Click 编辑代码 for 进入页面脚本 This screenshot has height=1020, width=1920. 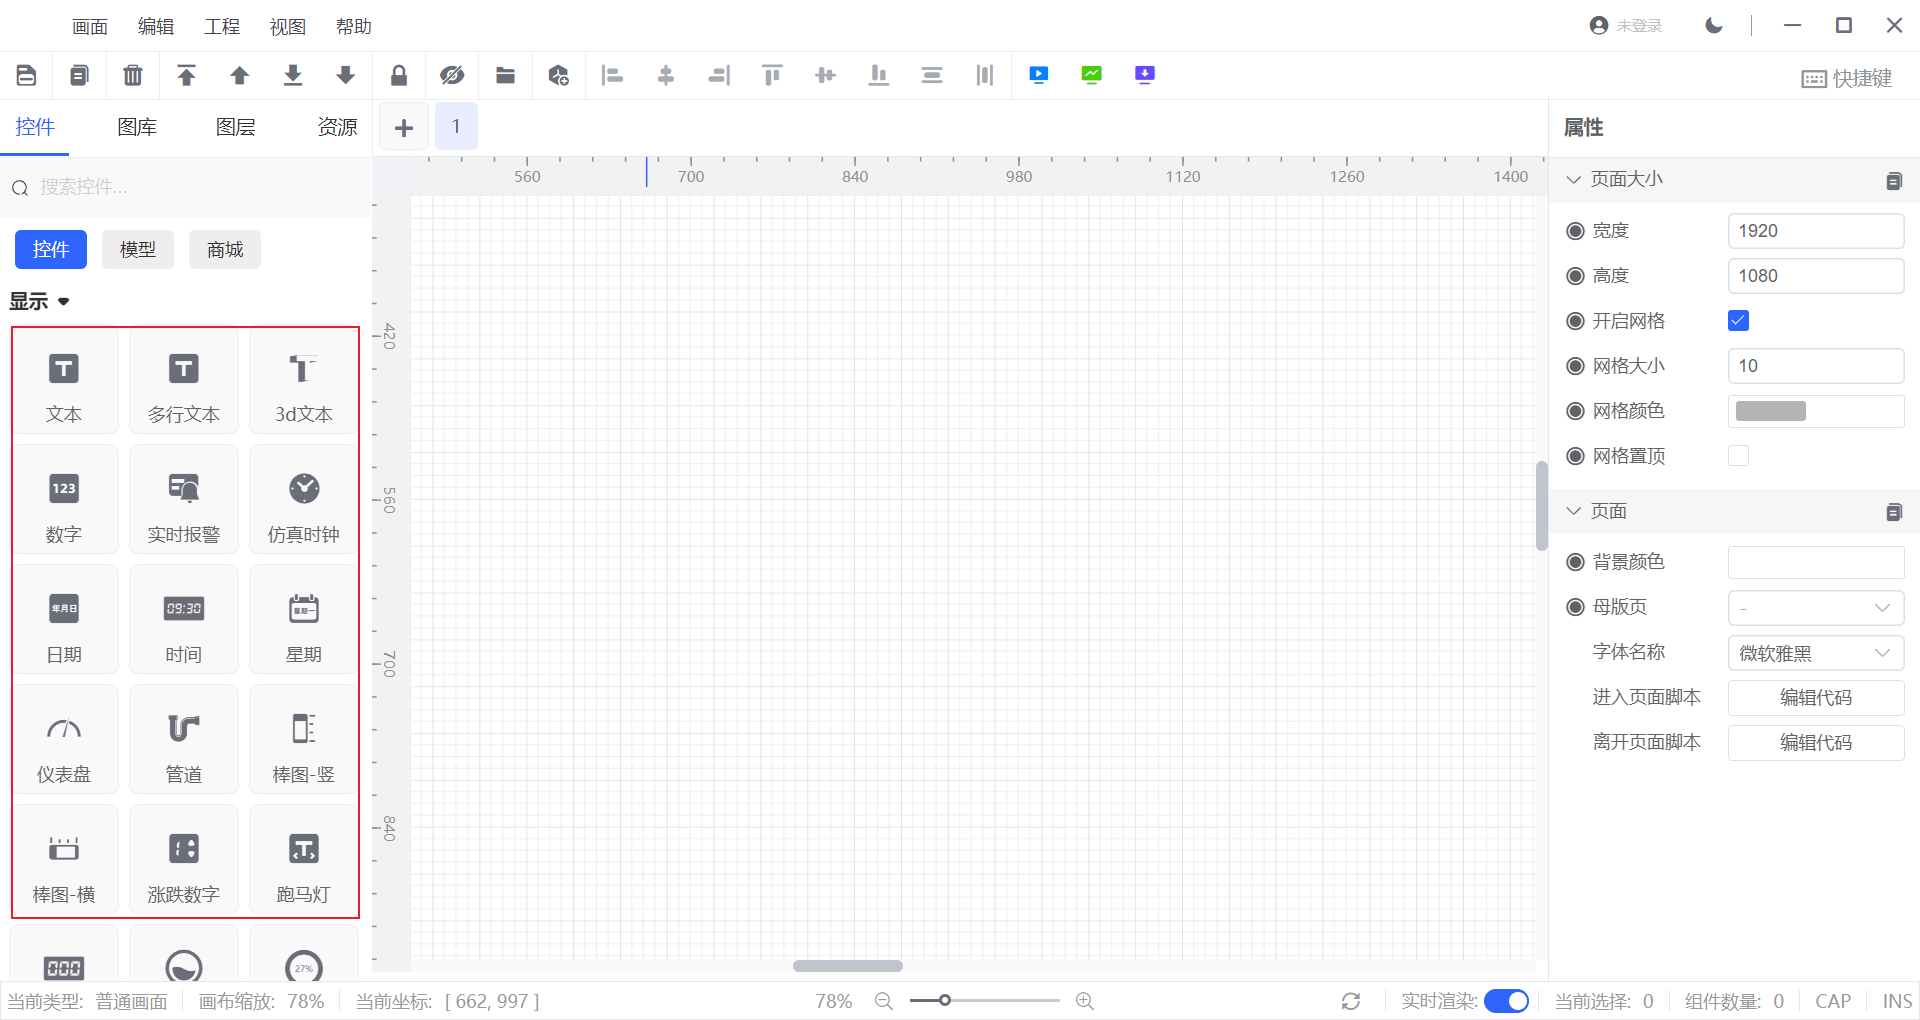pos(1815,698)
